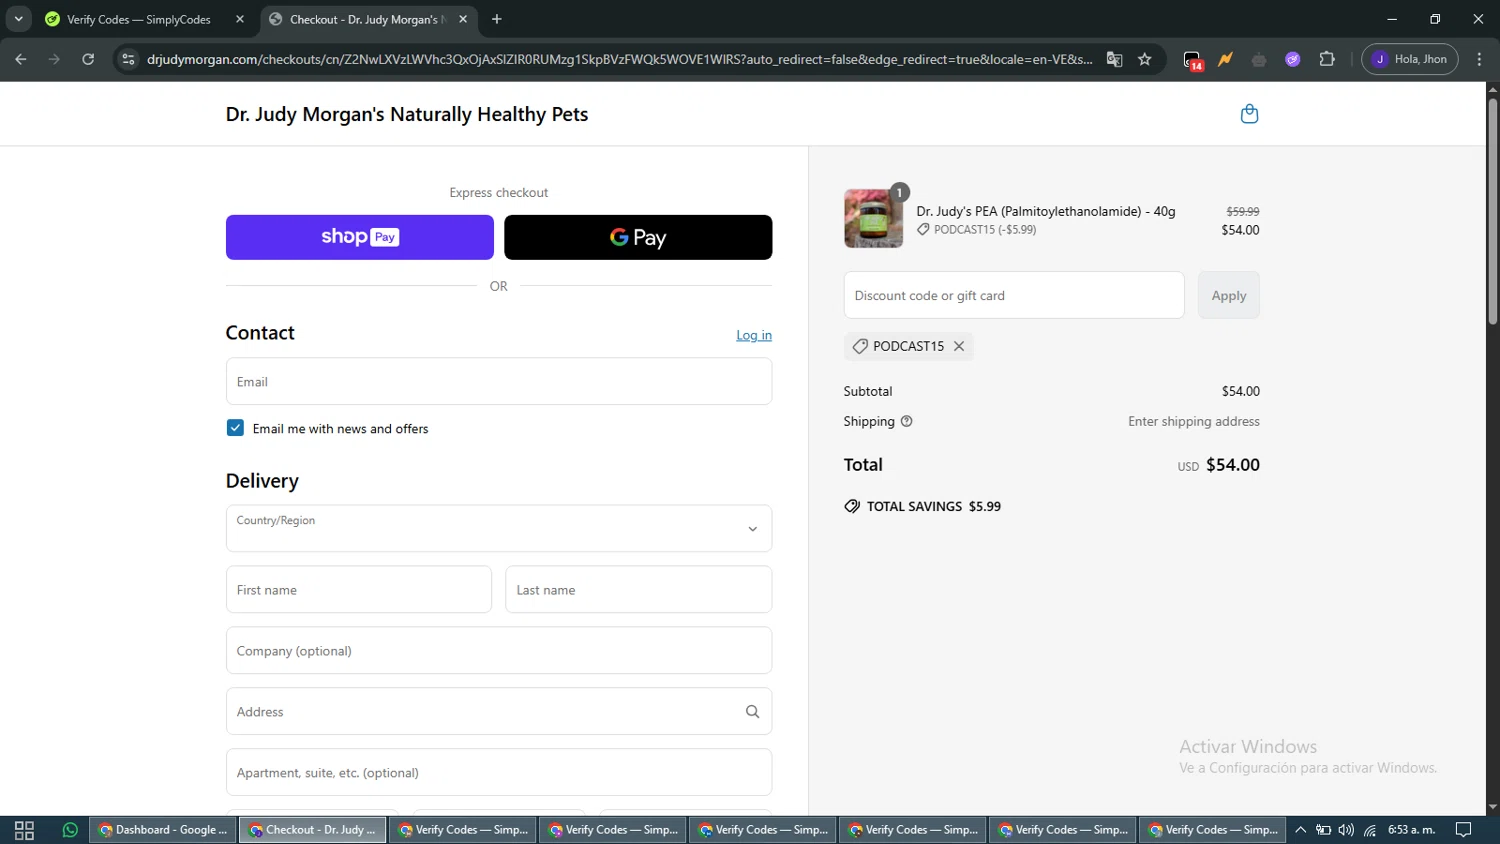The image size is (1500, 844).
Task: Open the tab search dropdown arrow
Action: click(18, 19)
